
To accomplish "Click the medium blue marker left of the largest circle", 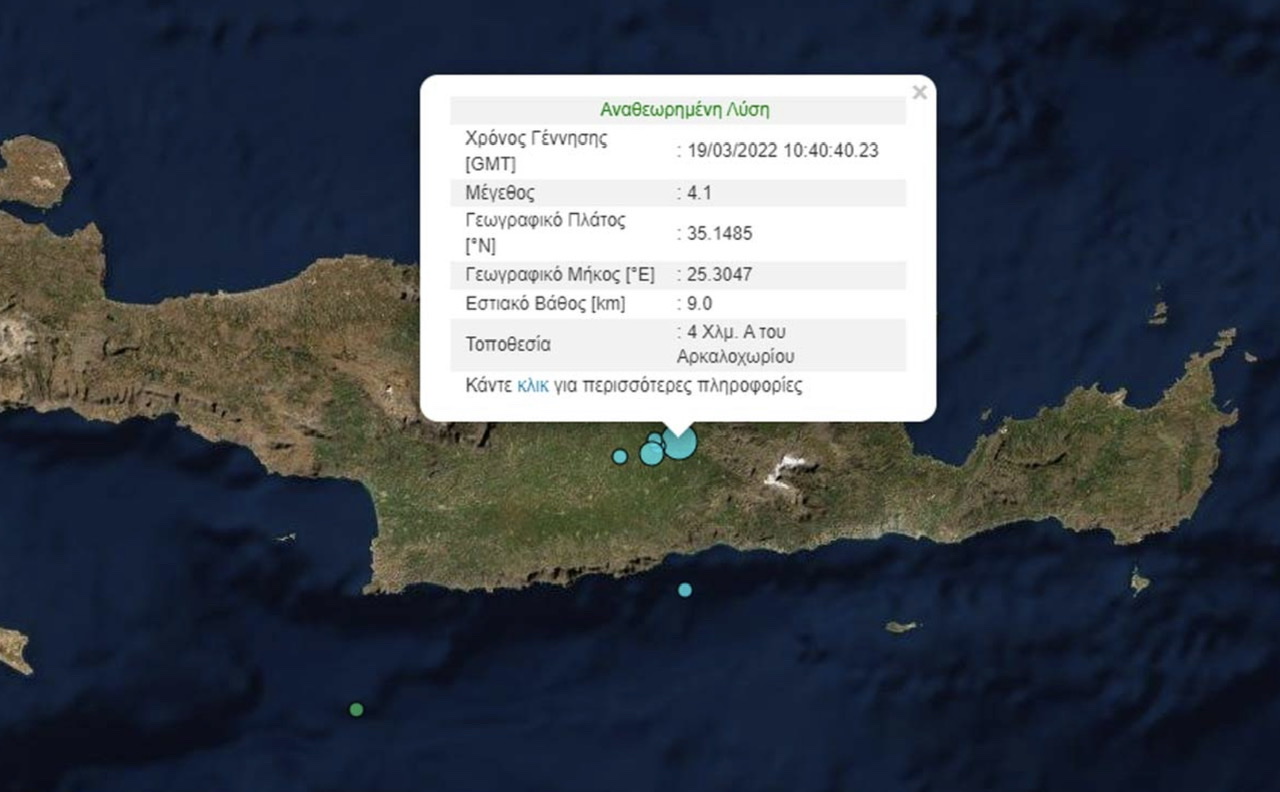I will pos(651,454).
